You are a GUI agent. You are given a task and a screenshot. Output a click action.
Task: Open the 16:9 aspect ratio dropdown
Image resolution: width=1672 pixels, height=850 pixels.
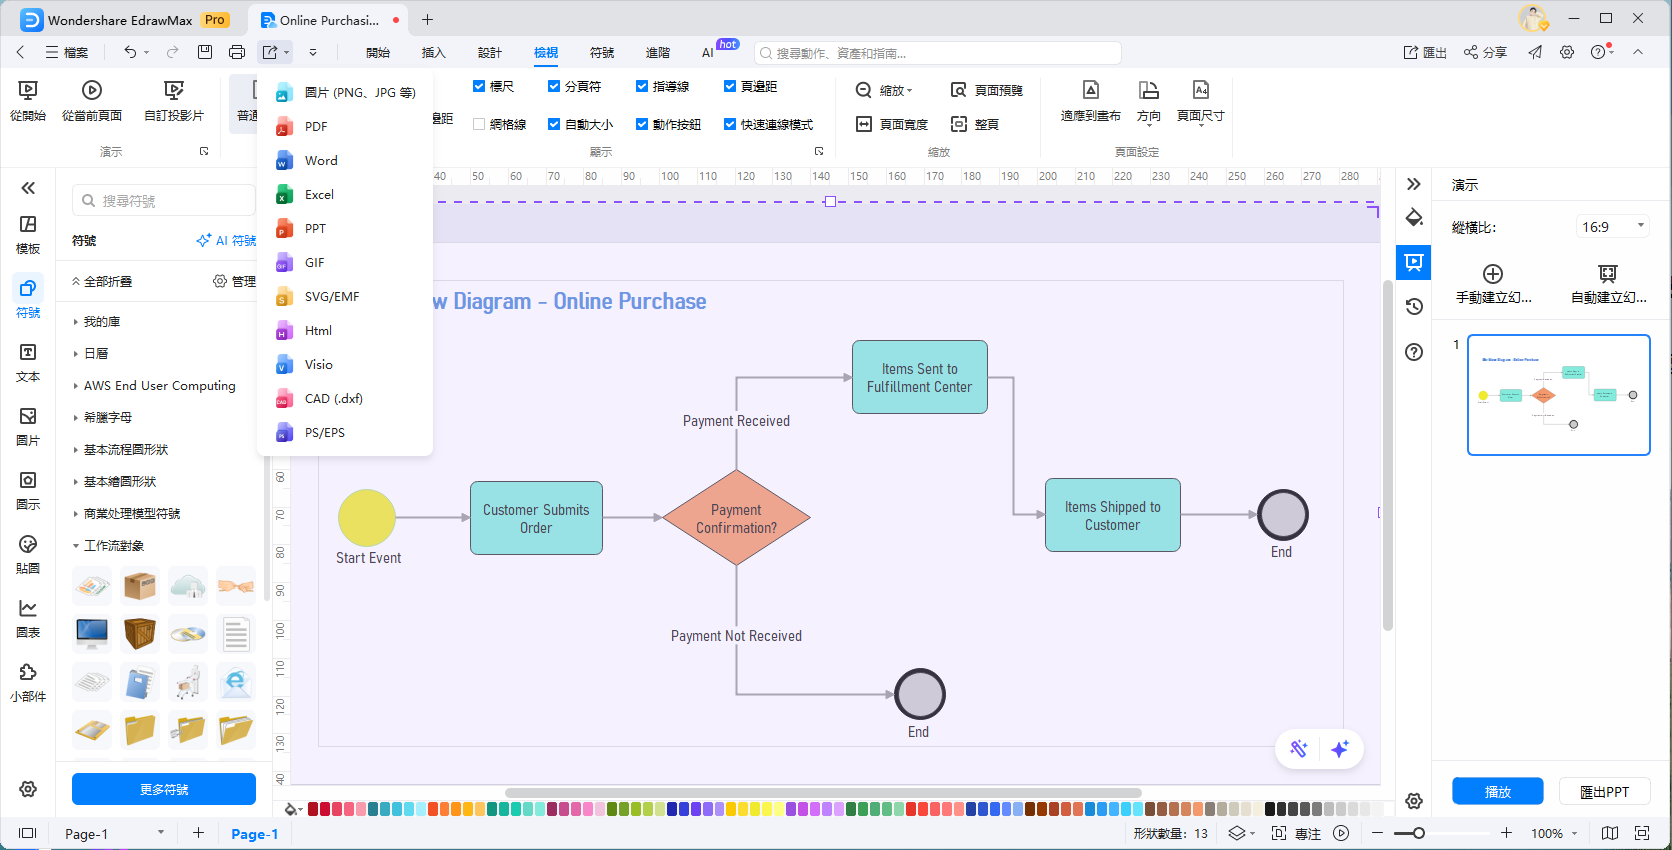pos(1612,227)
